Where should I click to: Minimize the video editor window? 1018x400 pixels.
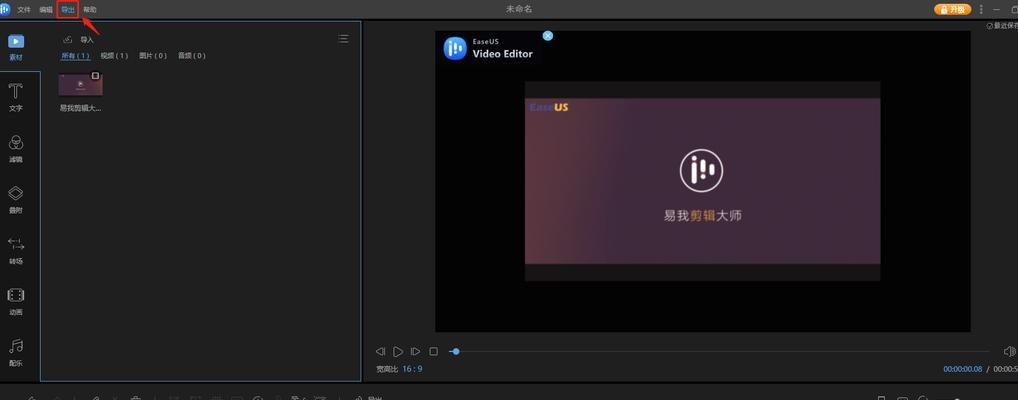pyautogui.click(x=997, y=10)
